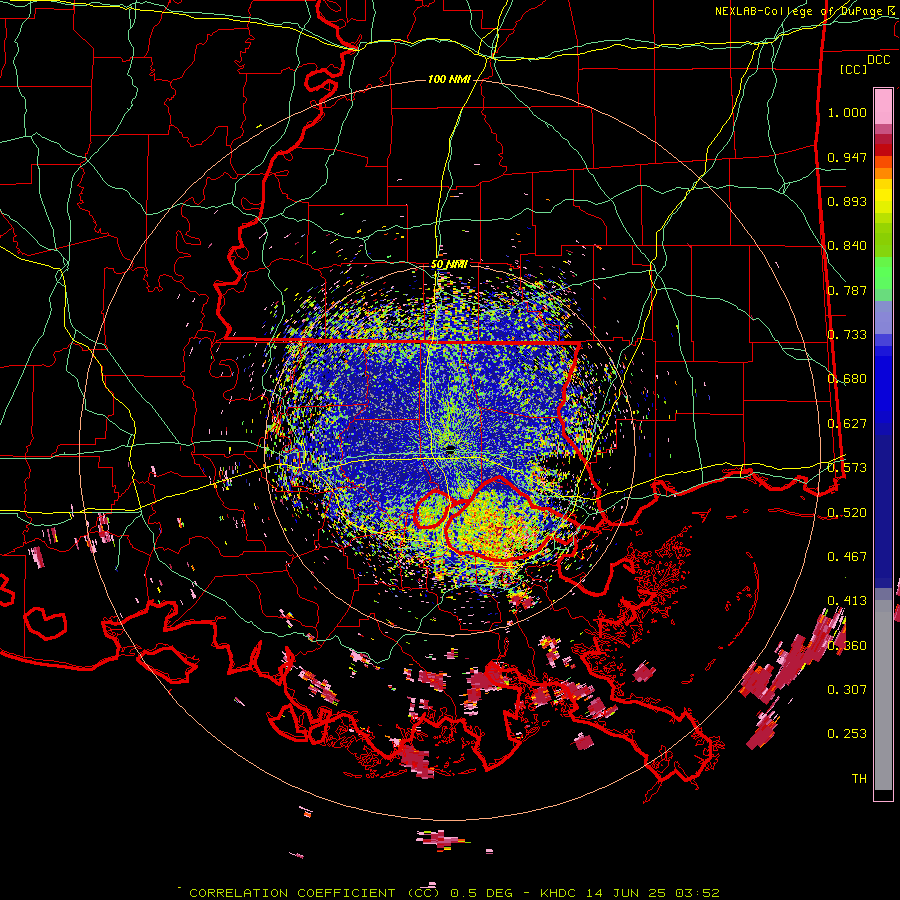Screen dimensions: 900x900
Task: Click the 0.253 scale value
Action: (847, 734)
